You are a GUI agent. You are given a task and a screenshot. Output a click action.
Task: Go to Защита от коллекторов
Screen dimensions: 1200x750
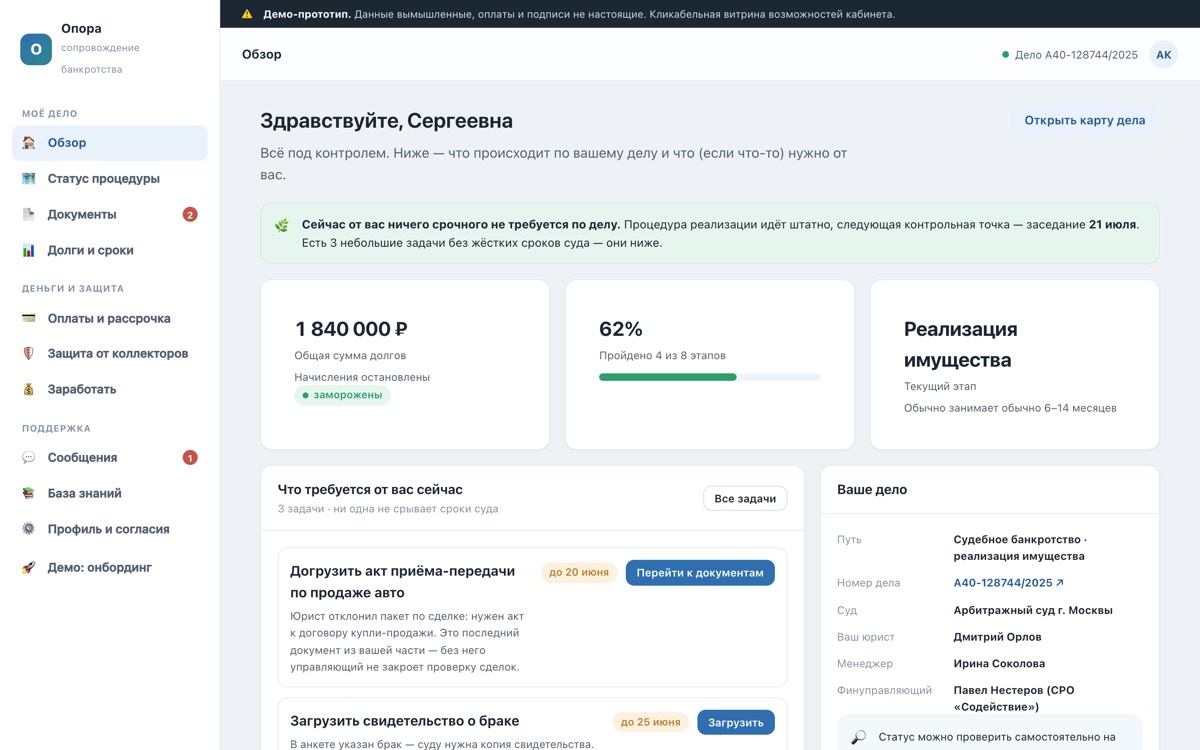tap(110, 354)
